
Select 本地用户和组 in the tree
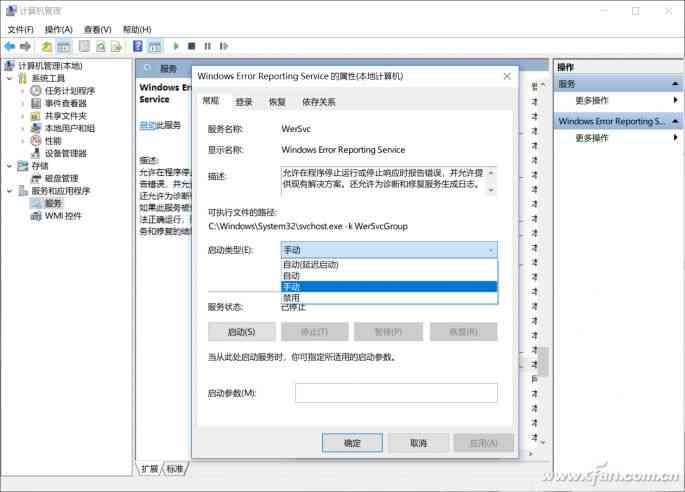70,128
